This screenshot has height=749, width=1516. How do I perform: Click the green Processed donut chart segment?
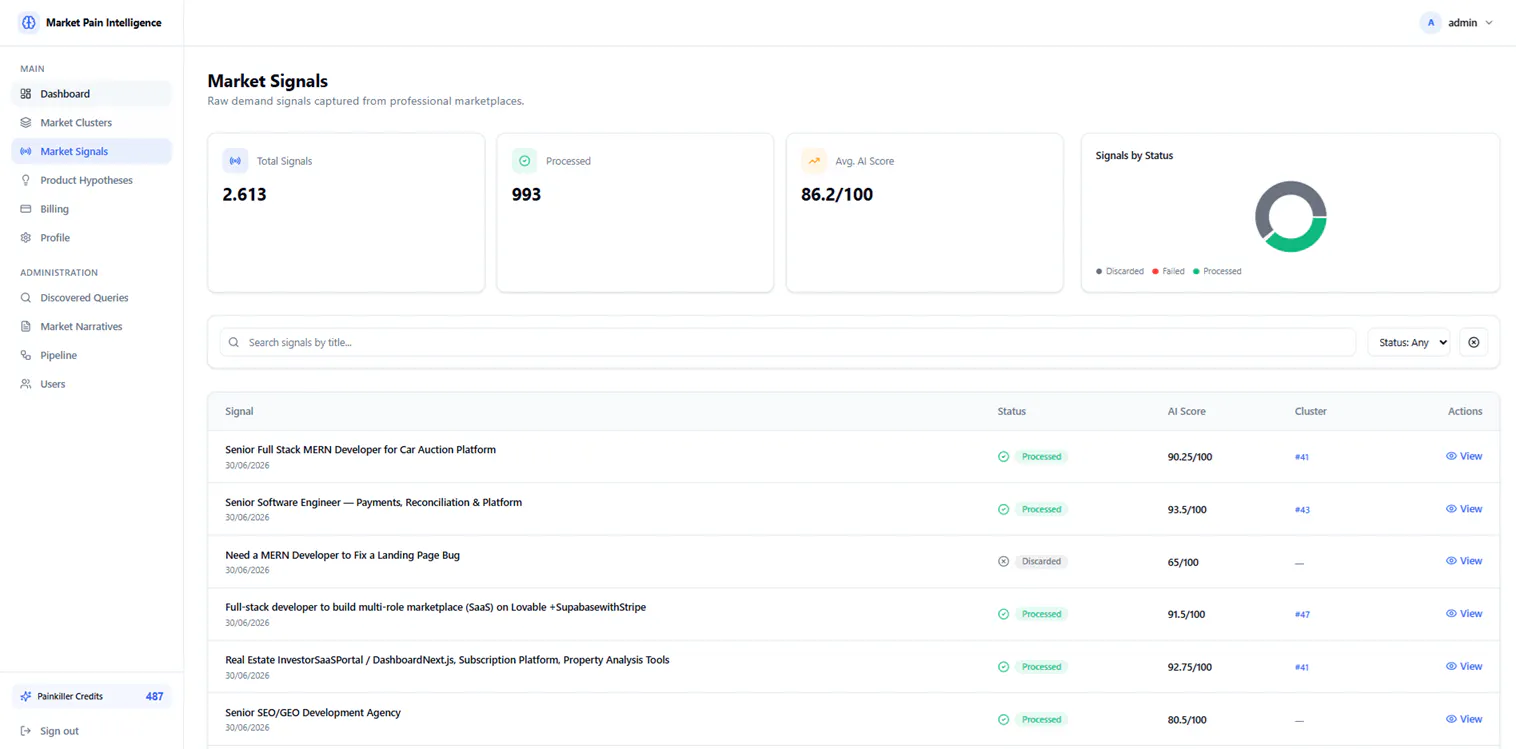click(x=1302, y=241)
